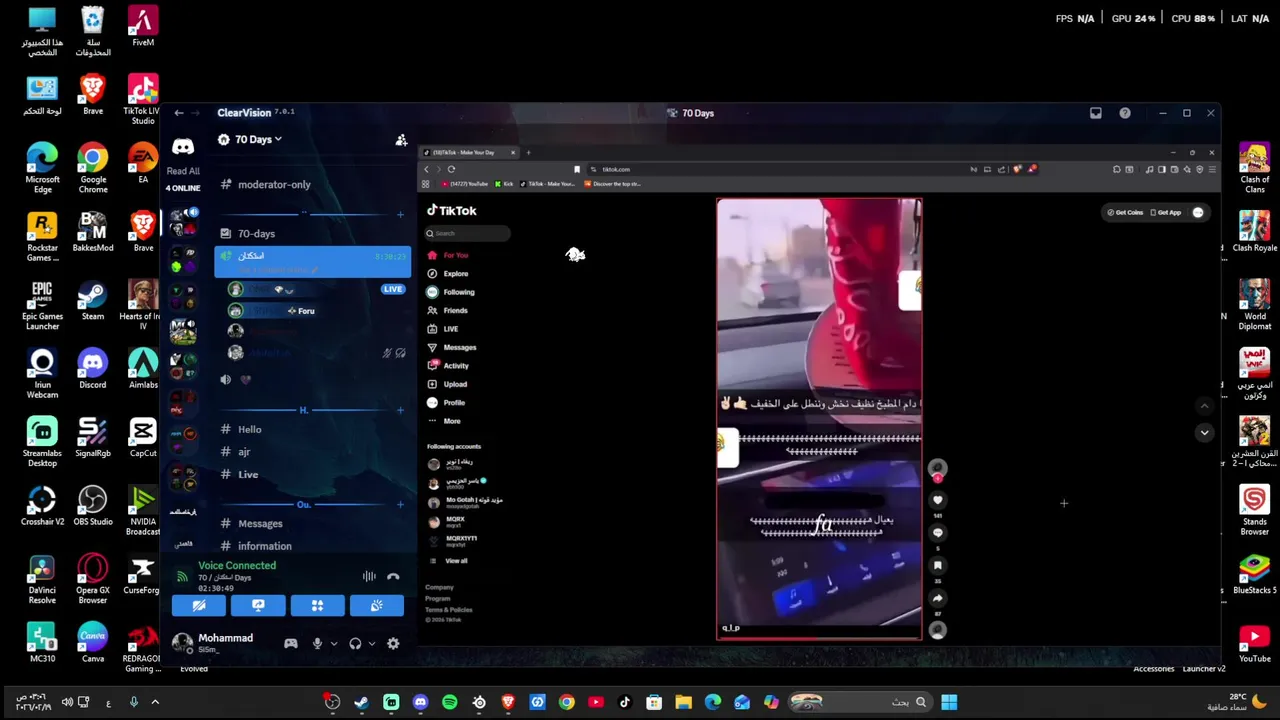Expand microphone input options arrow

click(333, 644)
